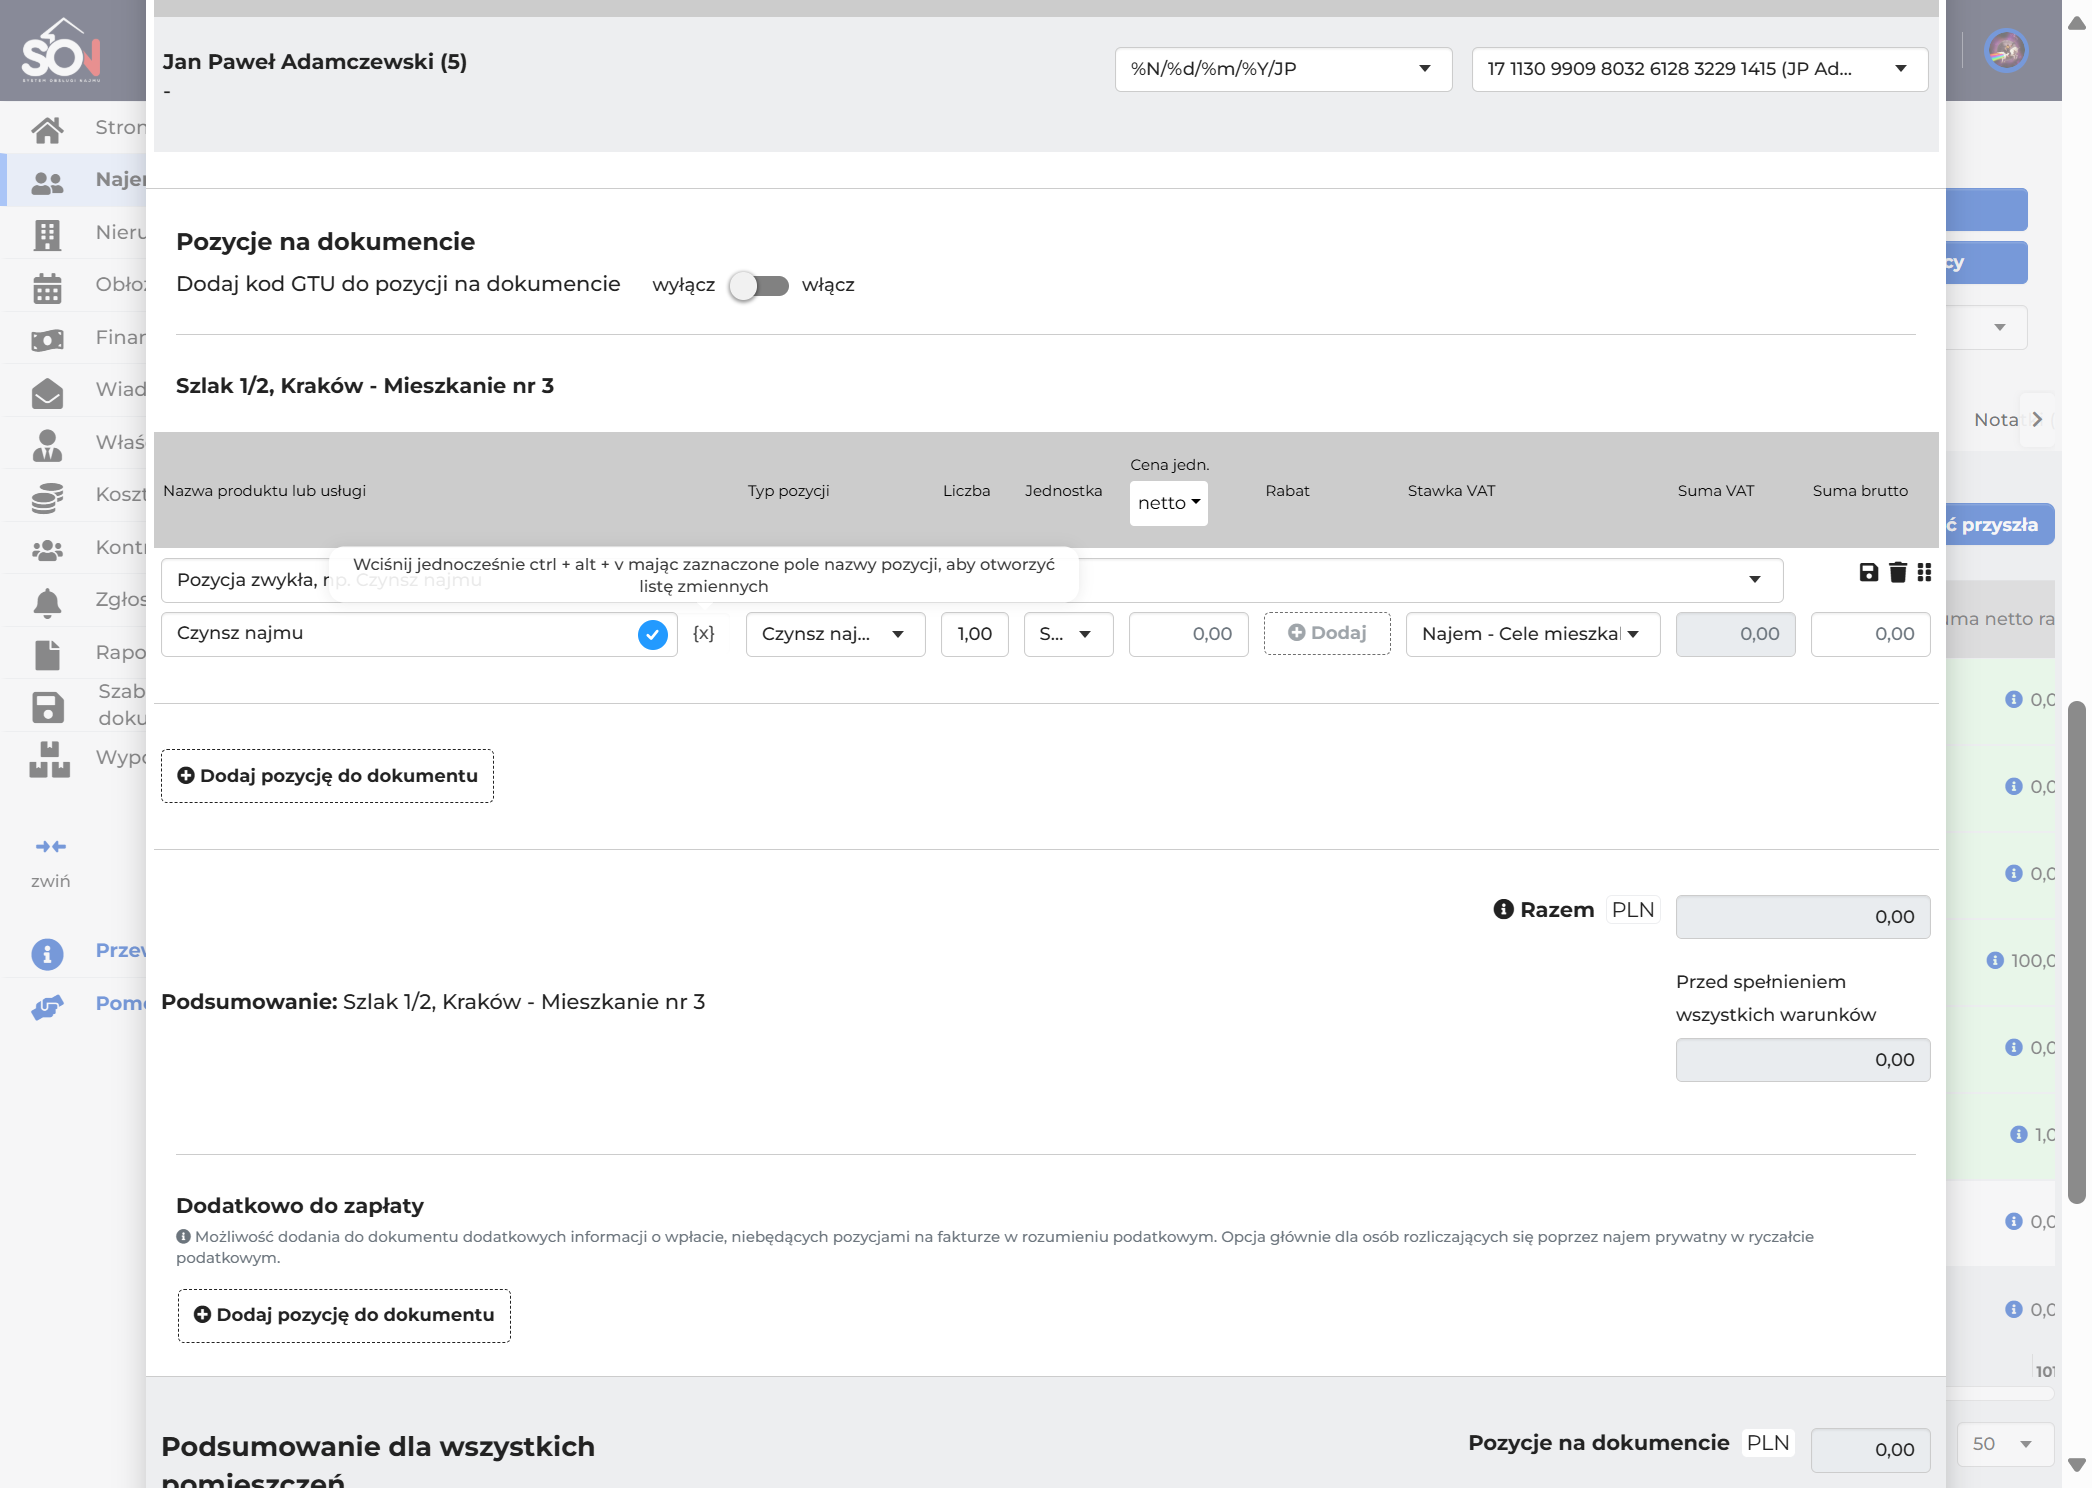Click the Nota tab chevron arrow

tap(2036, 420)
